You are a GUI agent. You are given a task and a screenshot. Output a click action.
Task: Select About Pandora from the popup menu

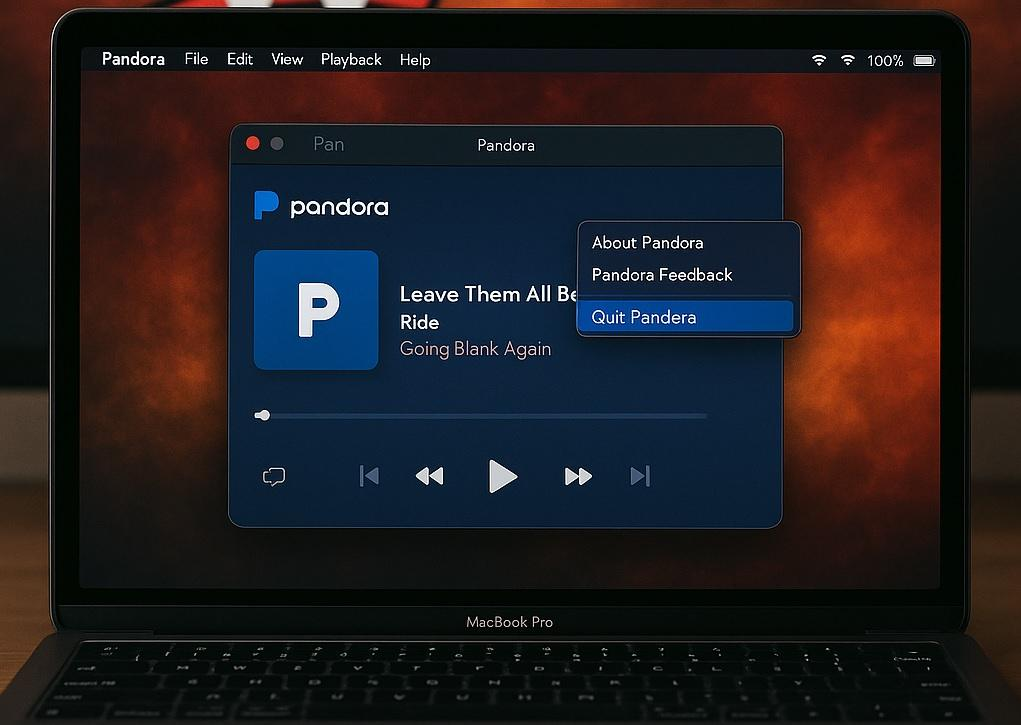pos(647,243)
